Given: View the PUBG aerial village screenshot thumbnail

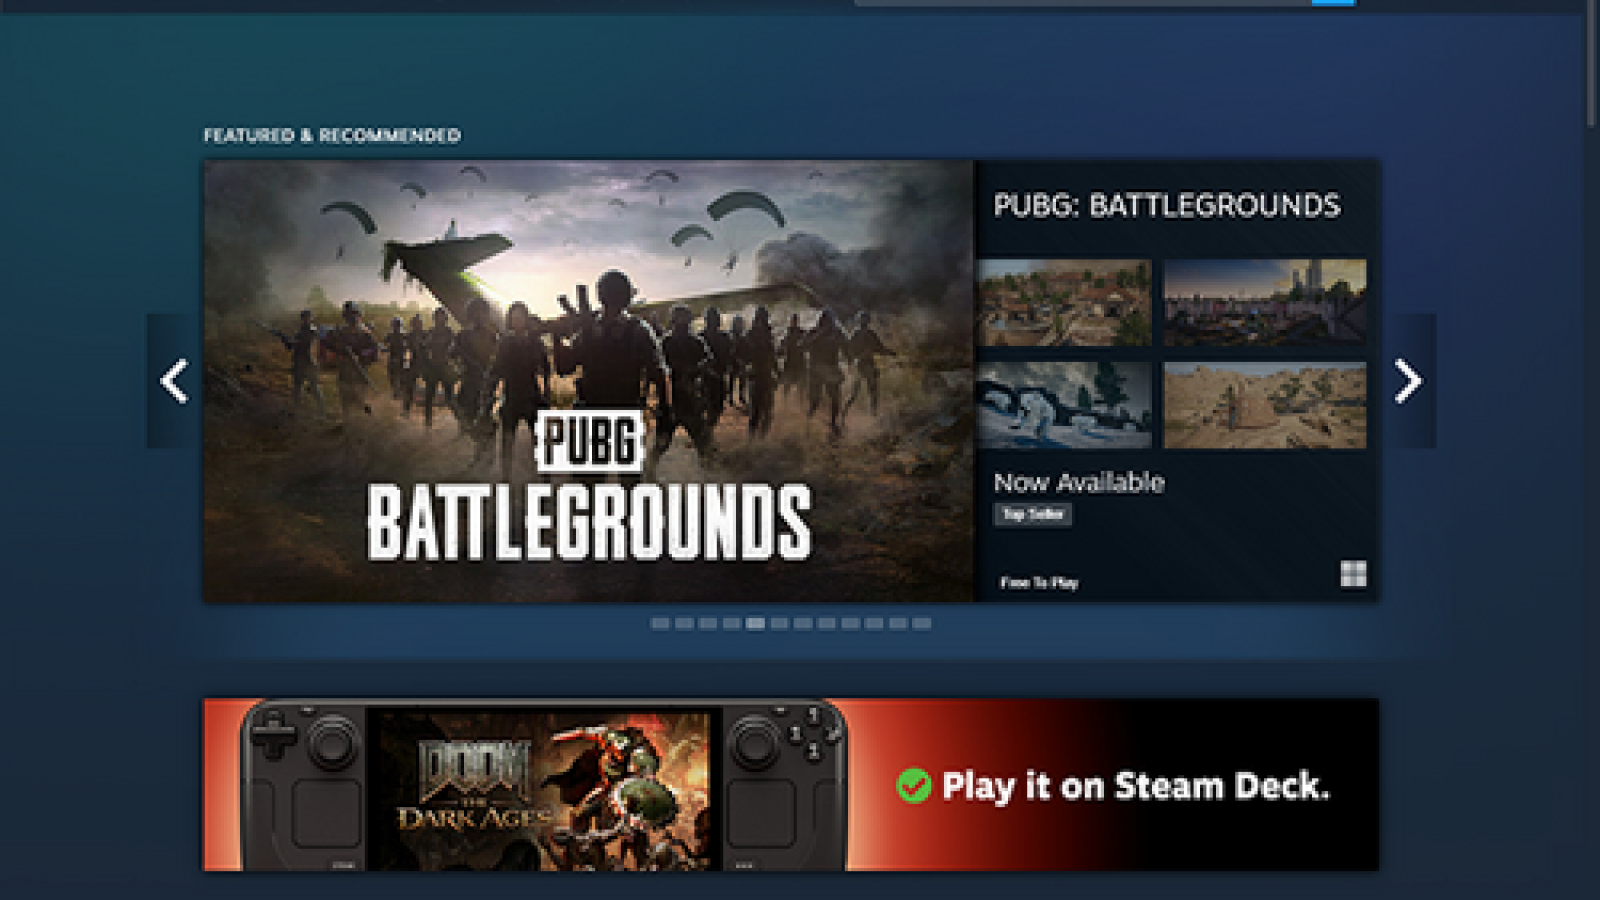Looking at the screenshot, I should point(1064,303).
